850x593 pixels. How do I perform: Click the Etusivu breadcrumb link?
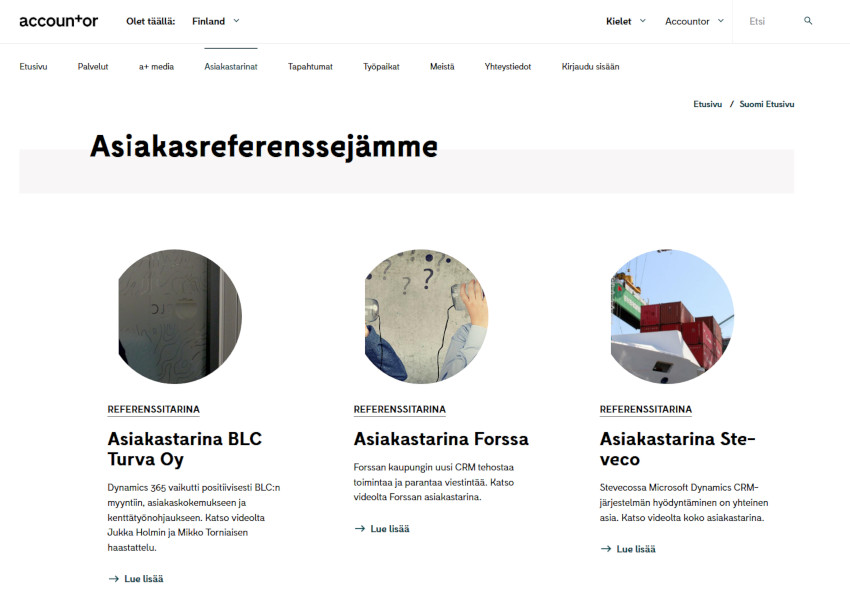707,104
